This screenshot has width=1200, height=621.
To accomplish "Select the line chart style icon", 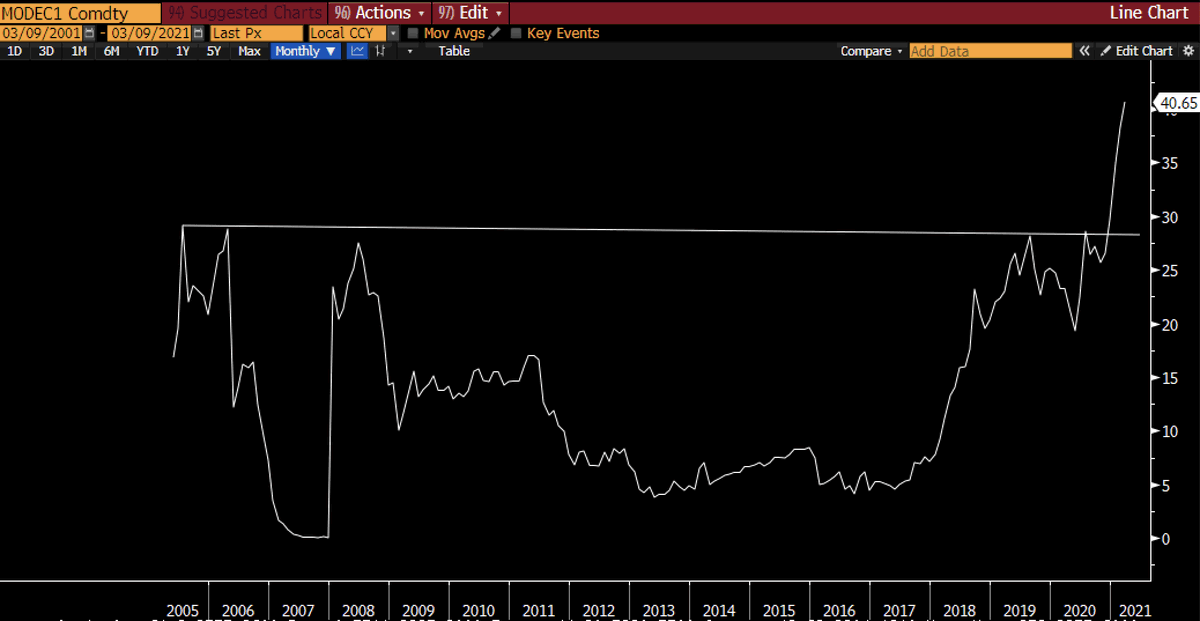I will pos(358,51).
